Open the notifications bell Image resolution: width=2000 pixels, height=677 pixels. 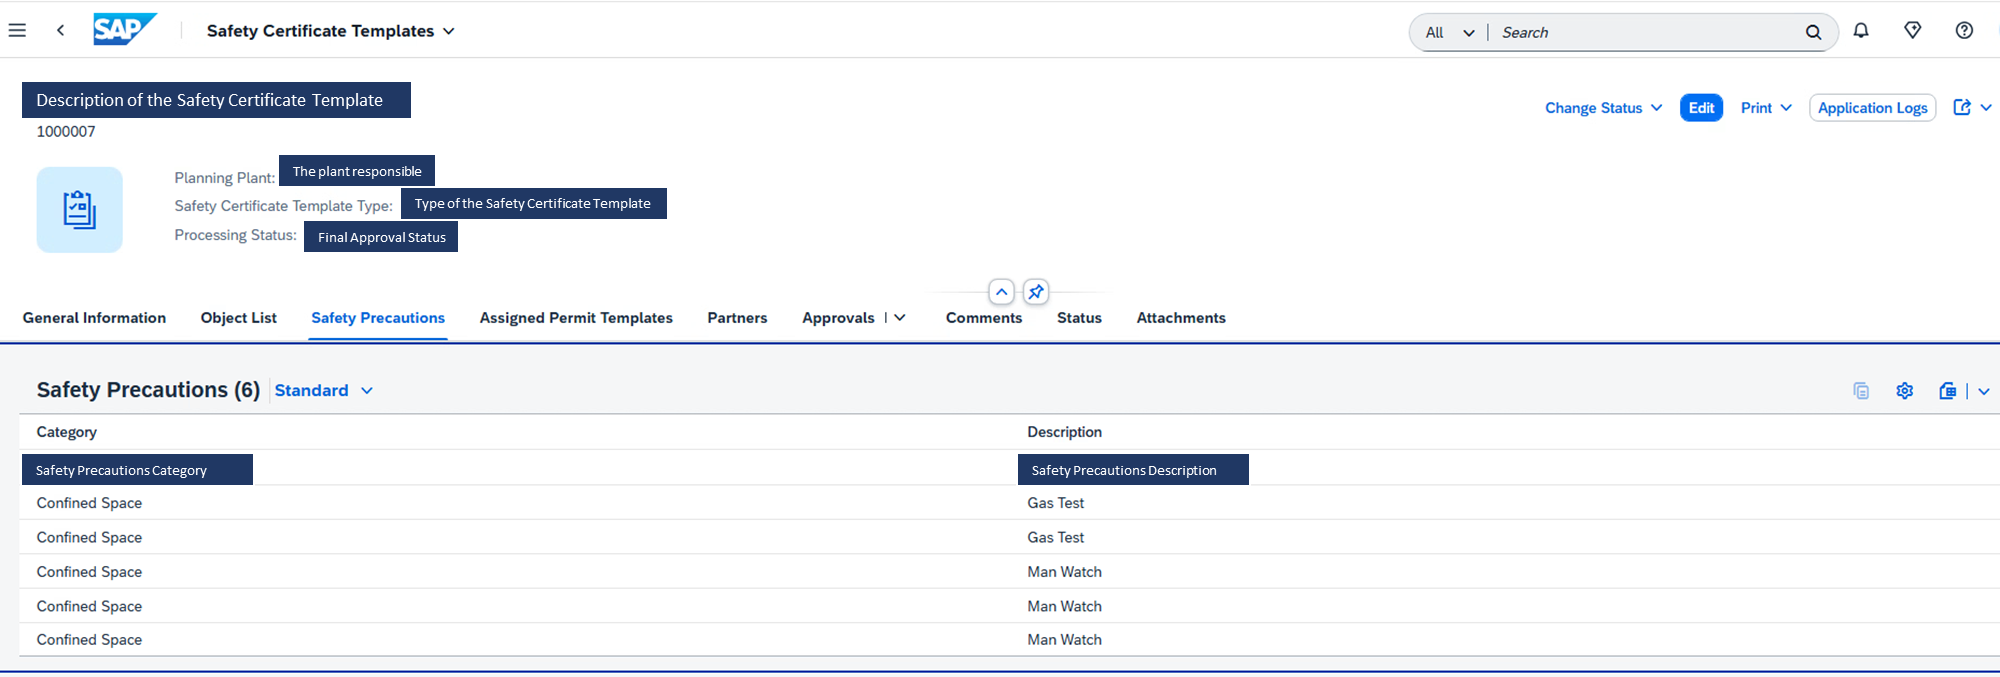(x=1860, y=31)
